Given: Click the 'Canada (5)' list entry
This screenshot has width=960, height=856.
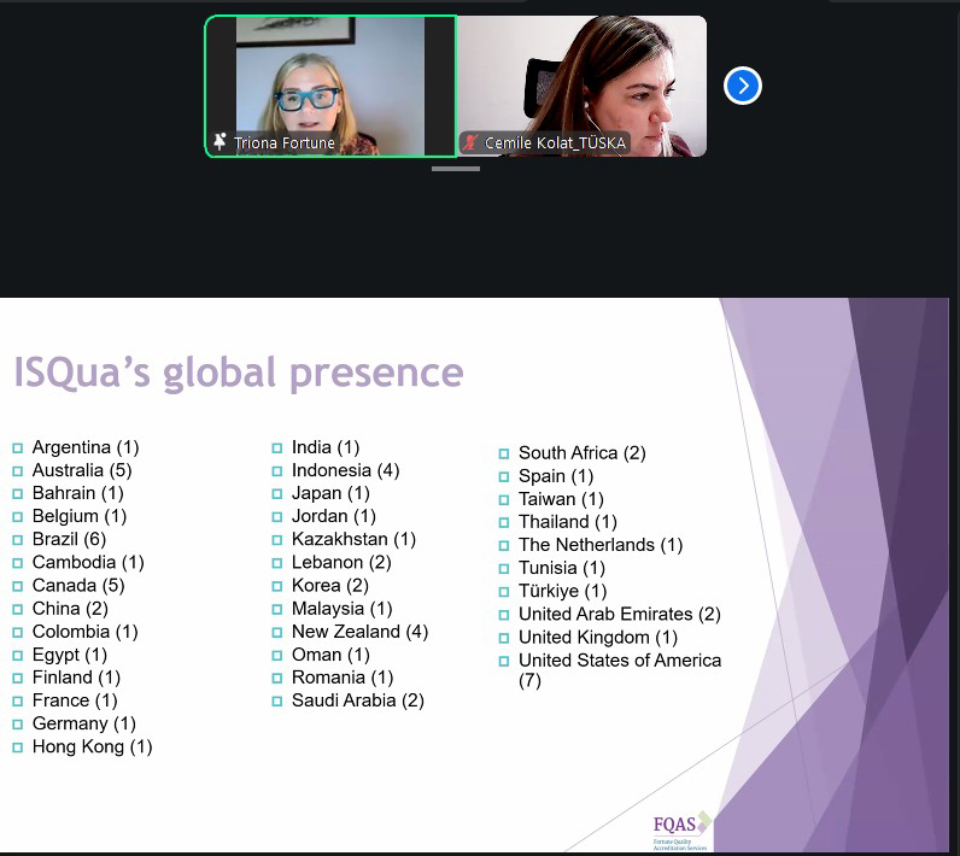Looking at the screenshot, I should coord(78,585).
